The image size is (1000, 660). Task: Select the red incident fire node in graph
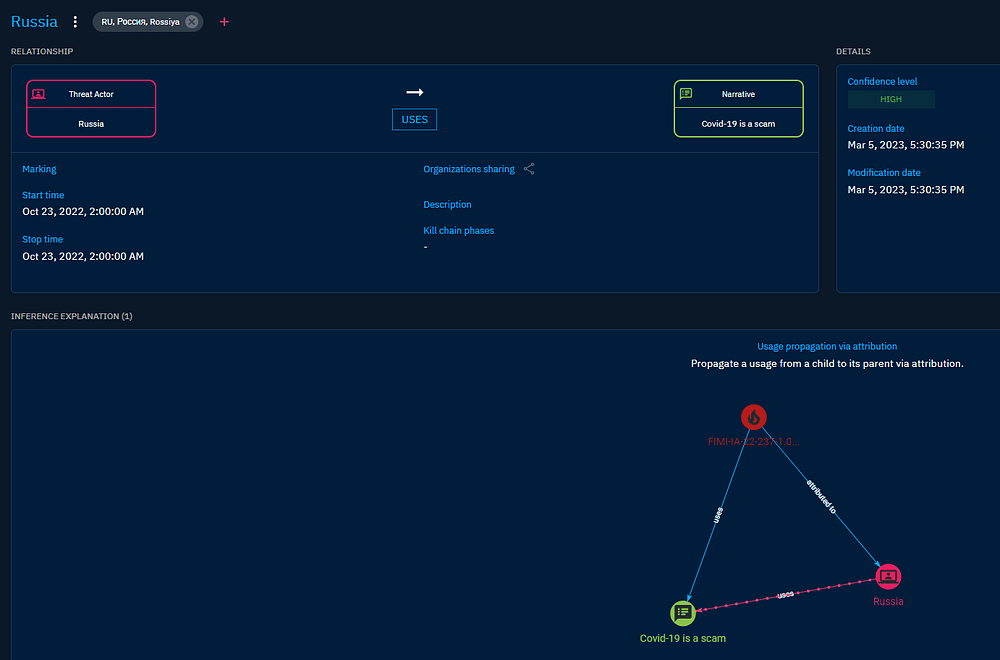tap(754, 418)
